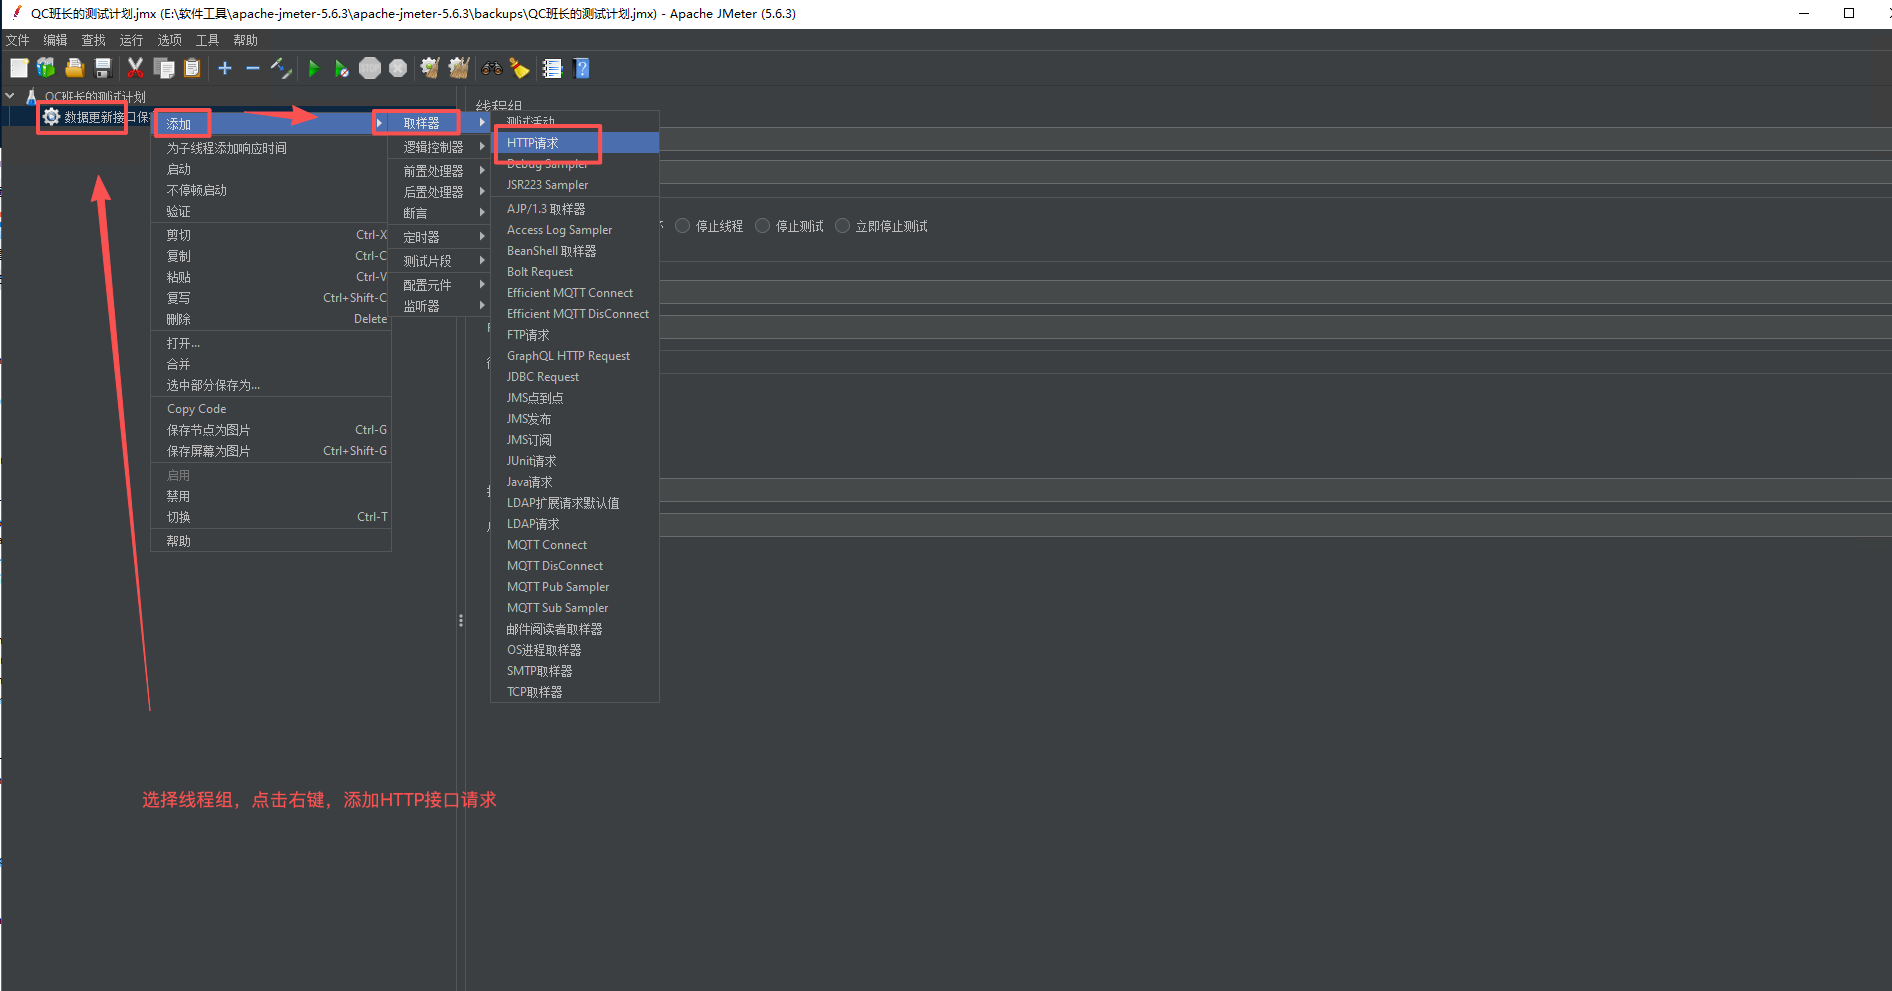
Task: Choose FTP请求 sampler entry
Action: (575, 335)
